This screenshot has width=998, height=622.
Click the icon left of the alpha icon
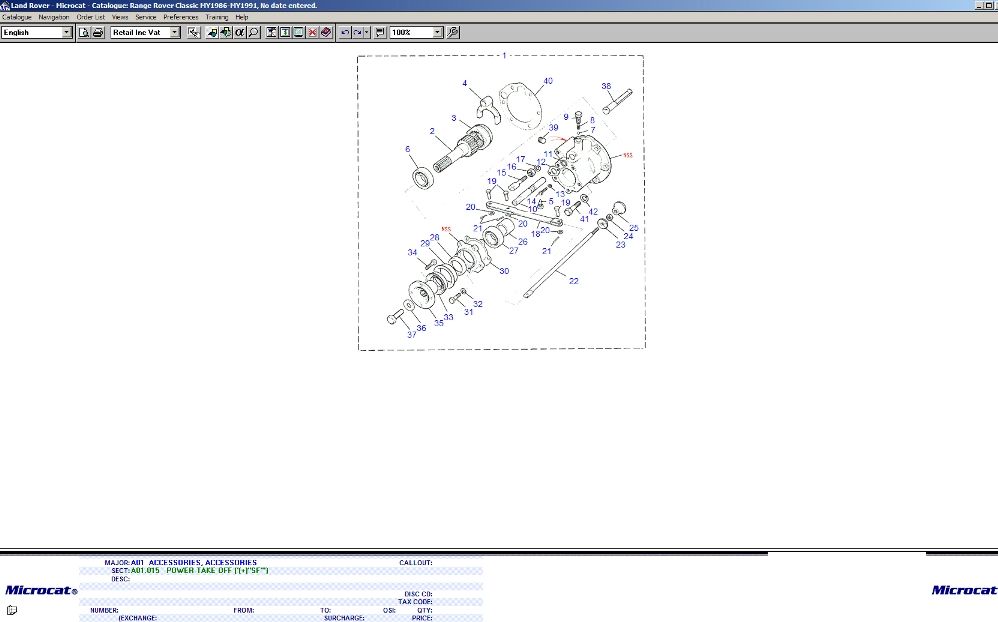point(225,32)
